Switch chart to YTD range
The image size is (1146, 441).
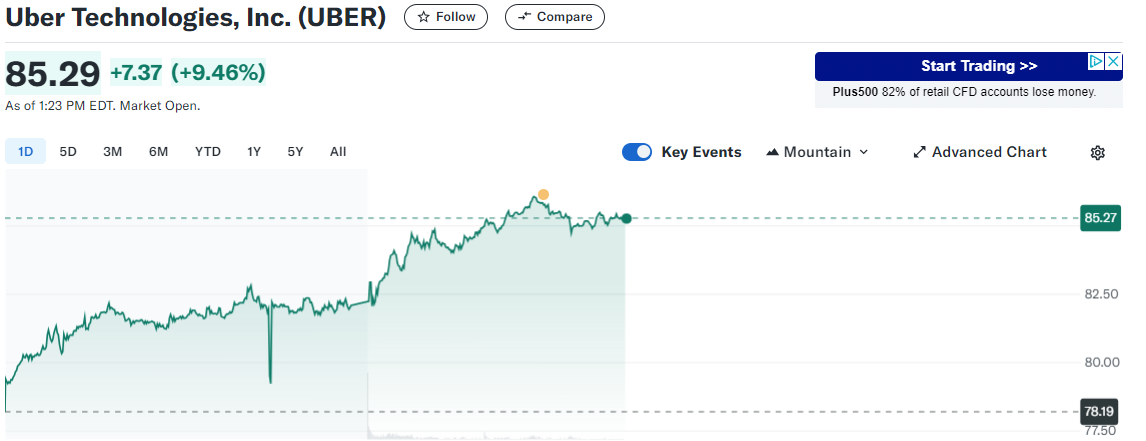[x=207, y=152]
